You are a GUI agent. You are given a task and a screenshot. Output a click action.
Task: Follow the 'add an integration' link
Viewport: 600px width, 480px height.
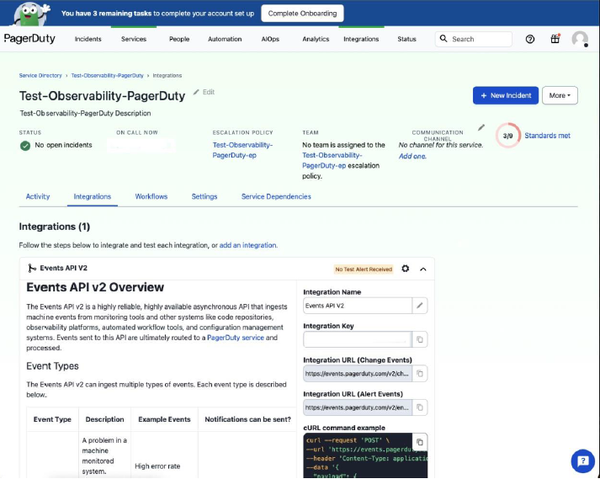(248, 245)
